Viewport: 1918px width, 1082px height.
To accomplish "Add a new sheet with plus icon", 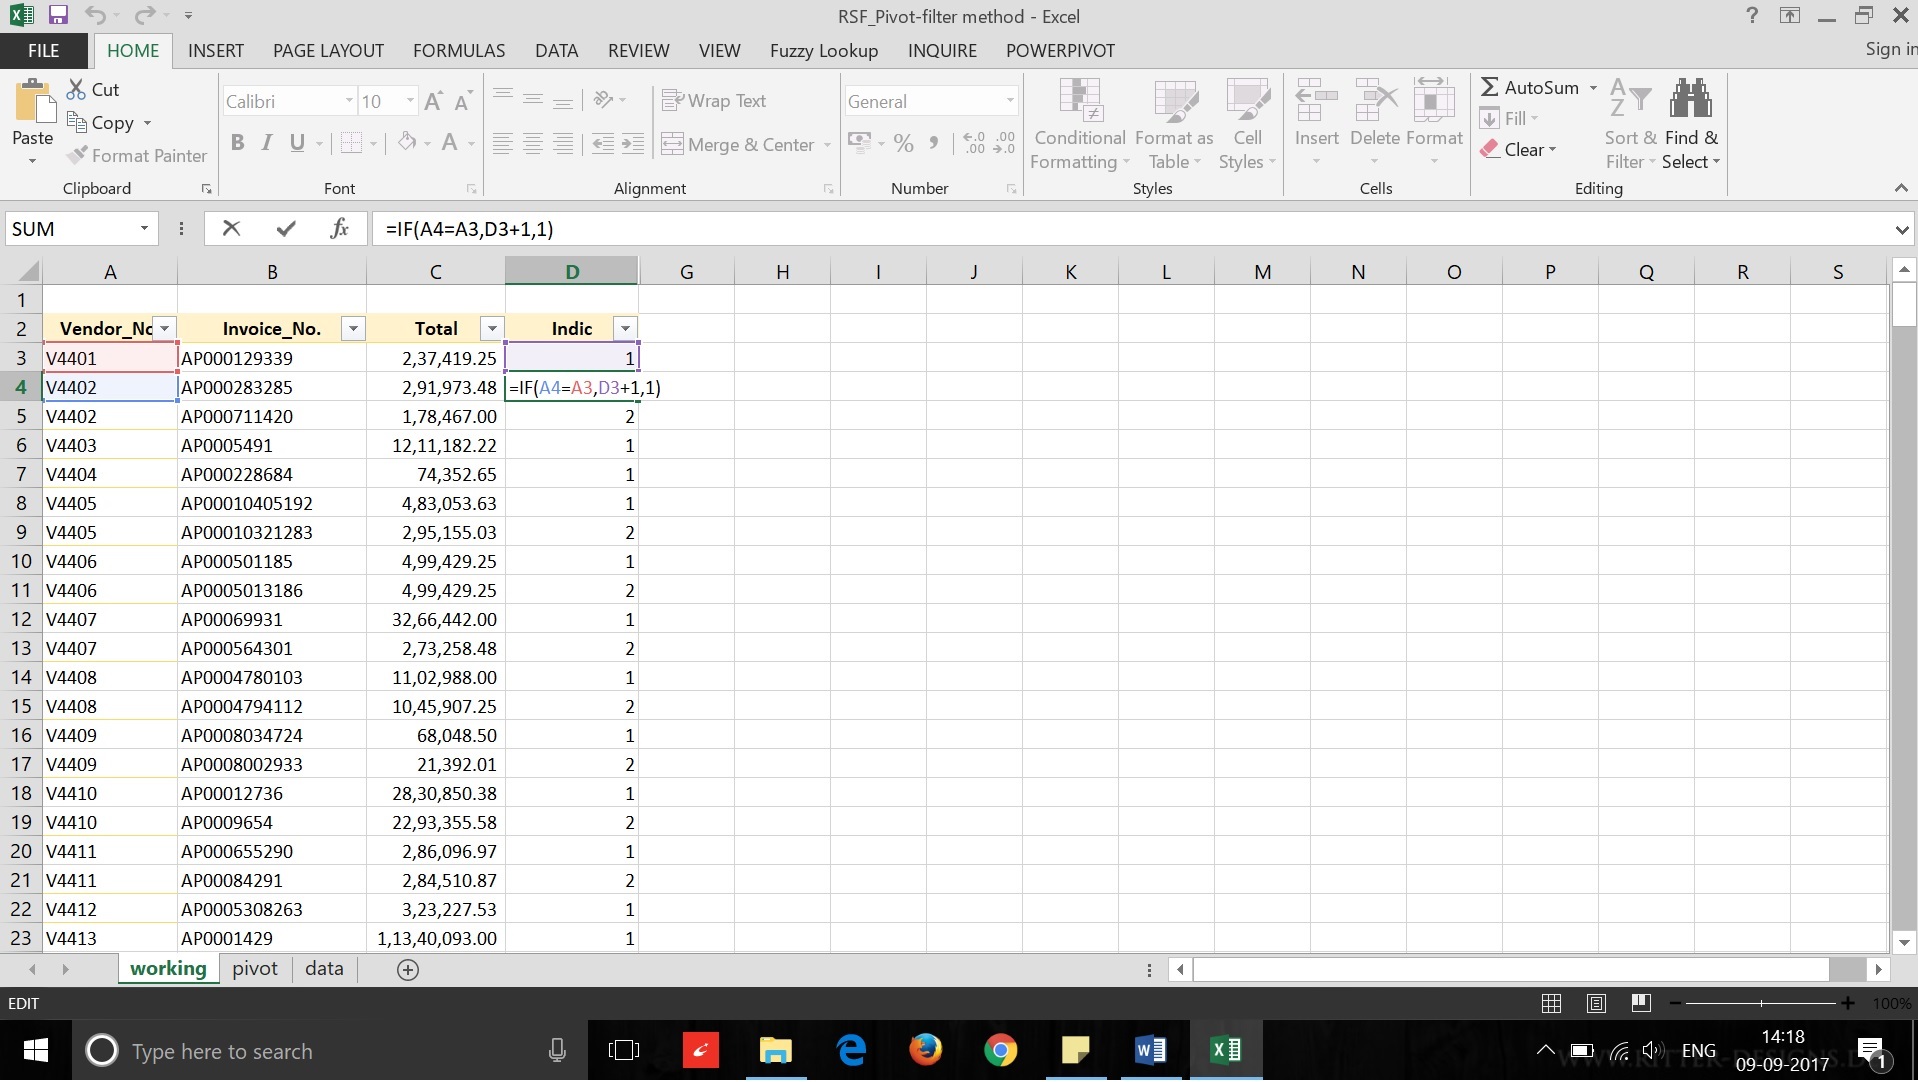I will (x=408, y=969).
